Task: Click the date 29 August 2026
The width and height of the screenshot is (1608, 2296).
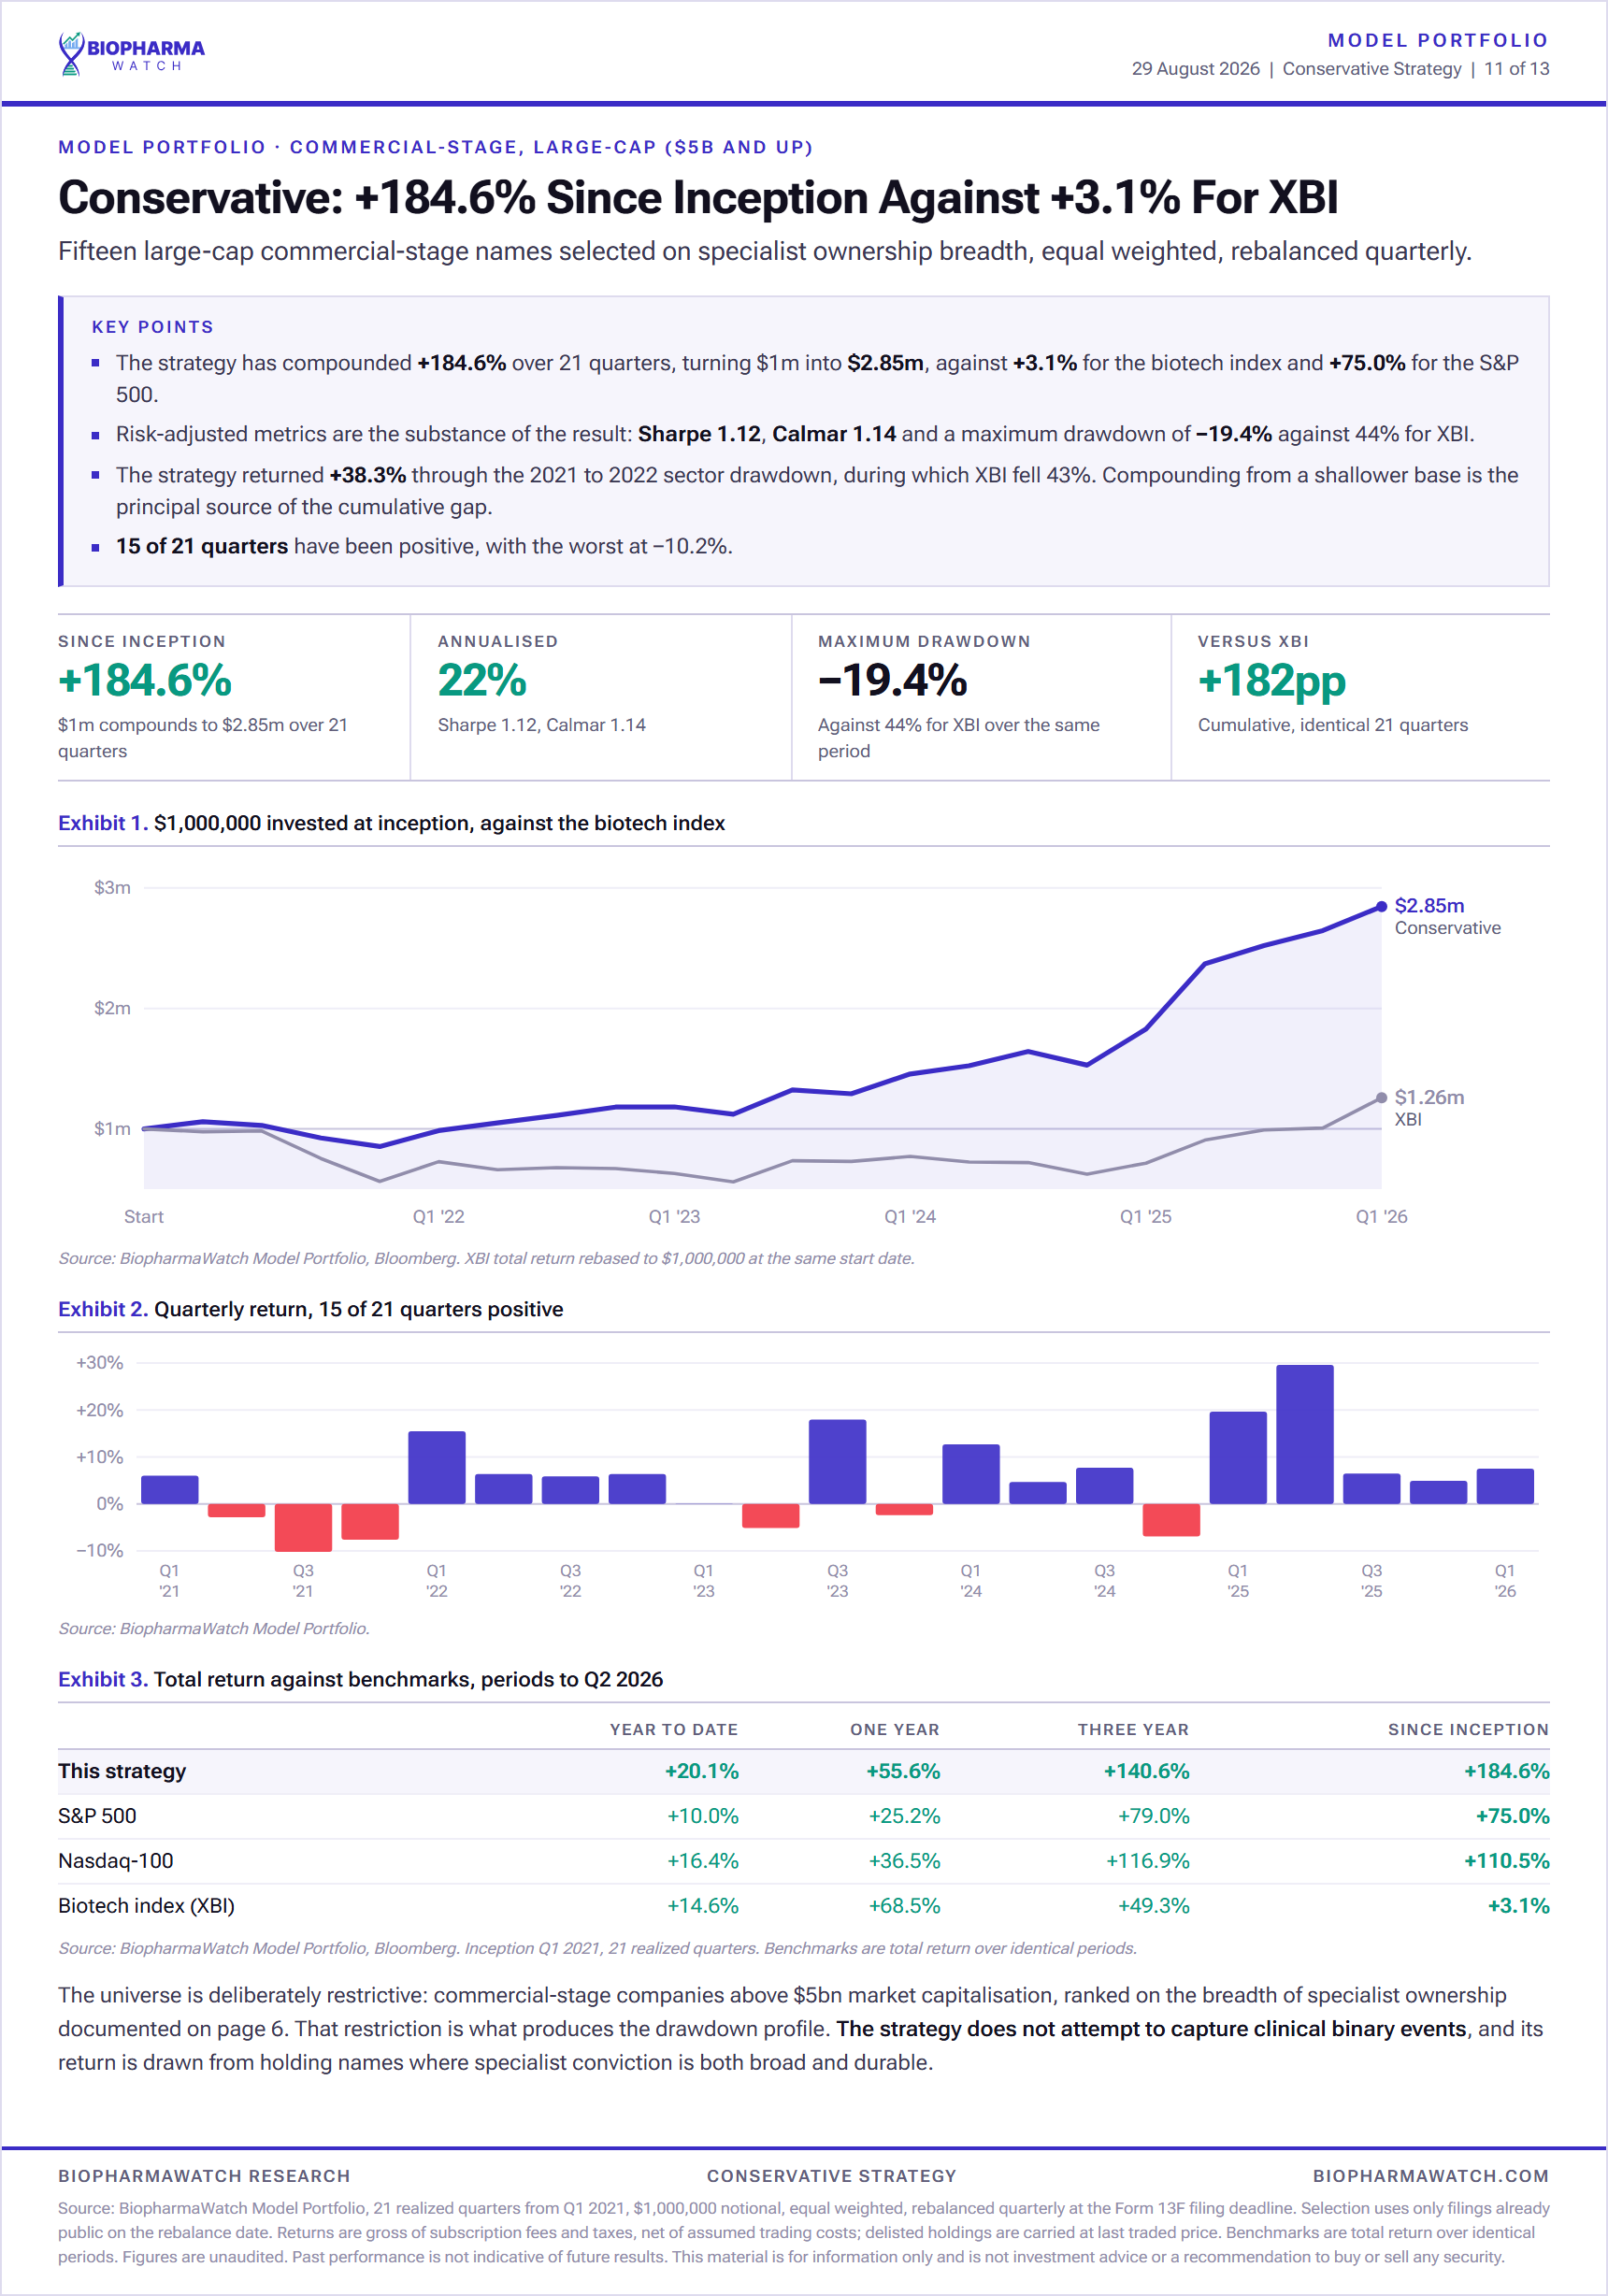Action: pyautogui.click(x=1195, y=69)
